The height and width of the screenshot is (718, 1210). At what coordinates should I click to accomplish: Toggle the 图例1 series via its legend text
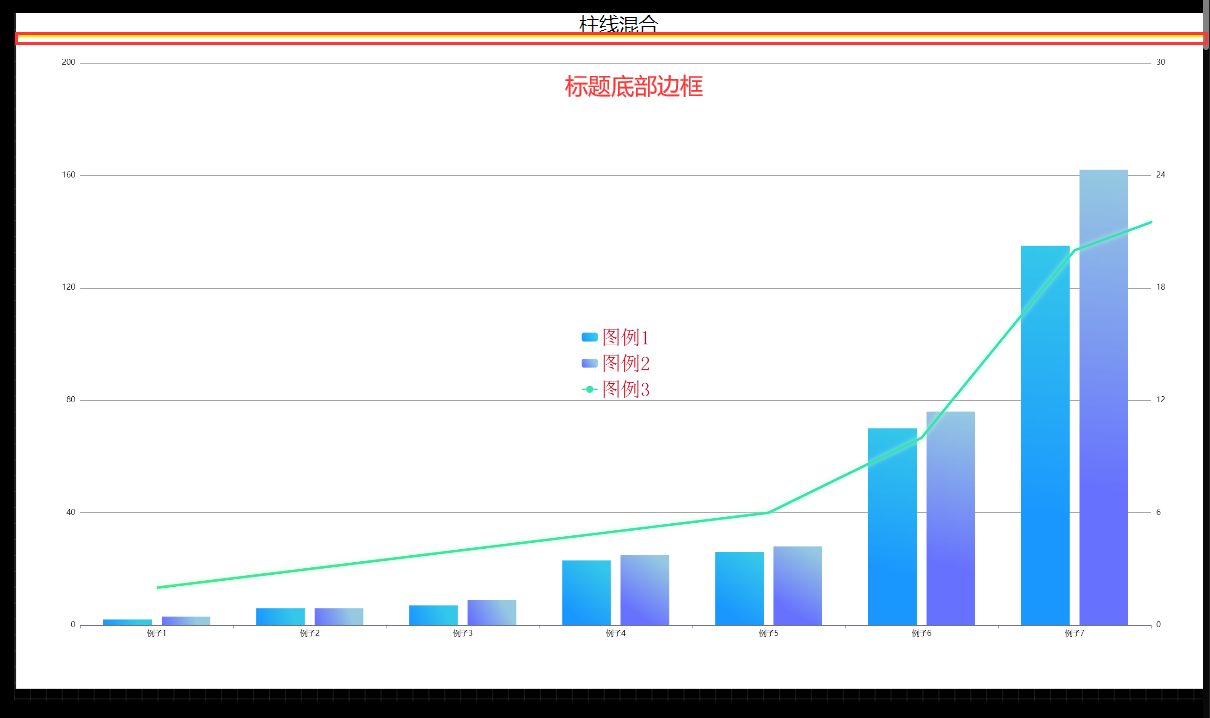(626, 338)
